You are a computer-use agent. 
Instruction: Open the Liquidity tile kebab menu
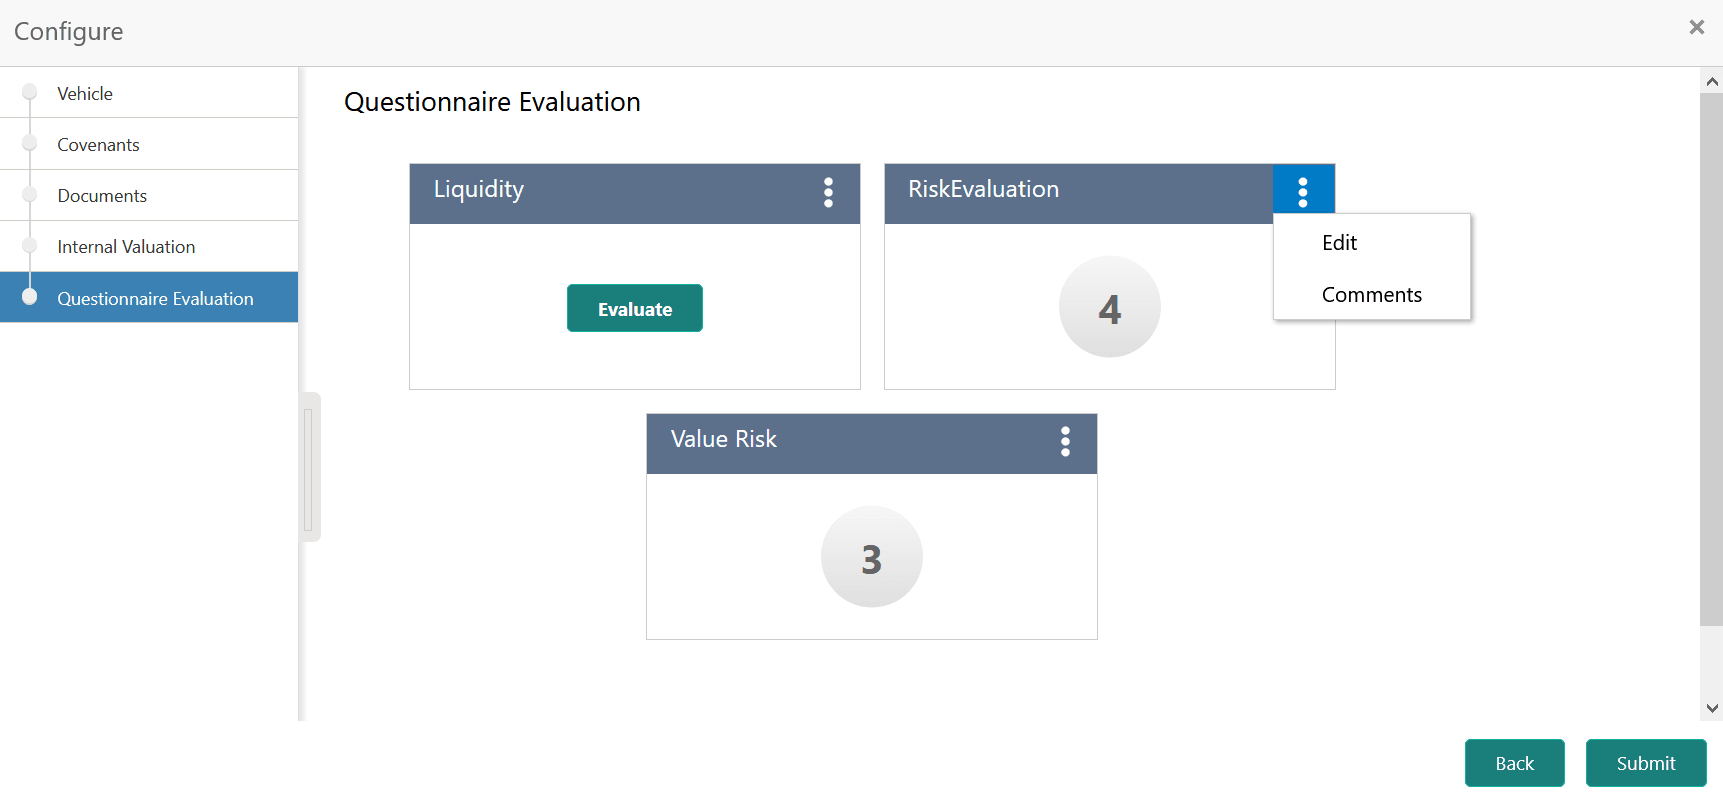click(829, 193)
